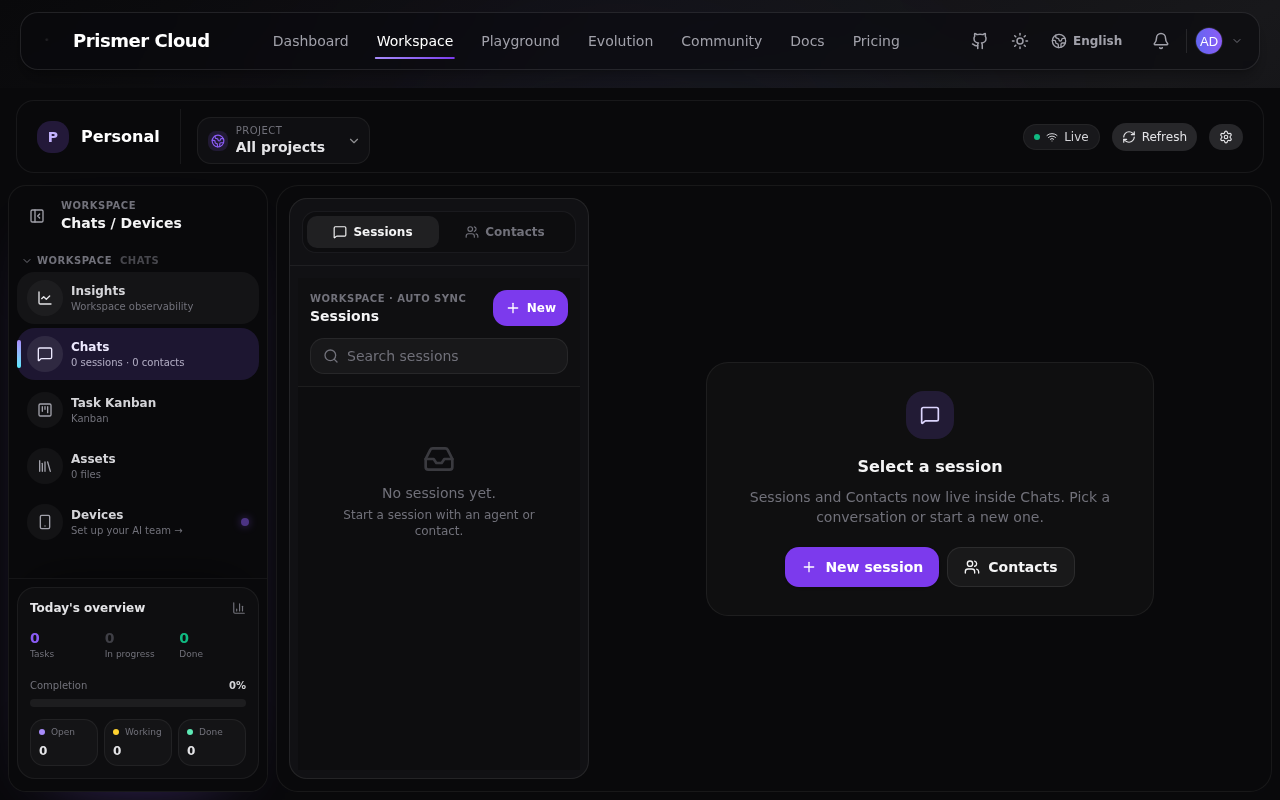Click the In progress count

point(109,638)
